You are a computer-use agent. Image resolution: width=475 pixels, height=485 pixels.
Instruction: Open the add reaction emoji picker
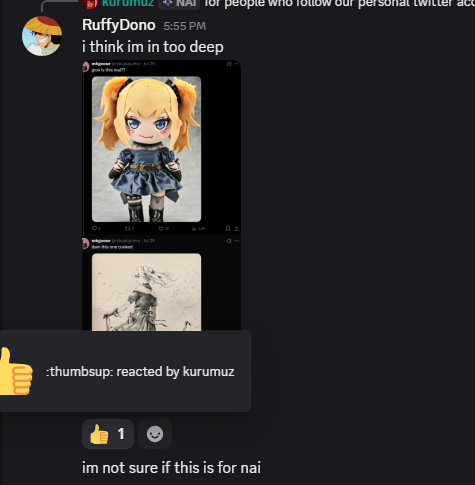coord(155,434)
